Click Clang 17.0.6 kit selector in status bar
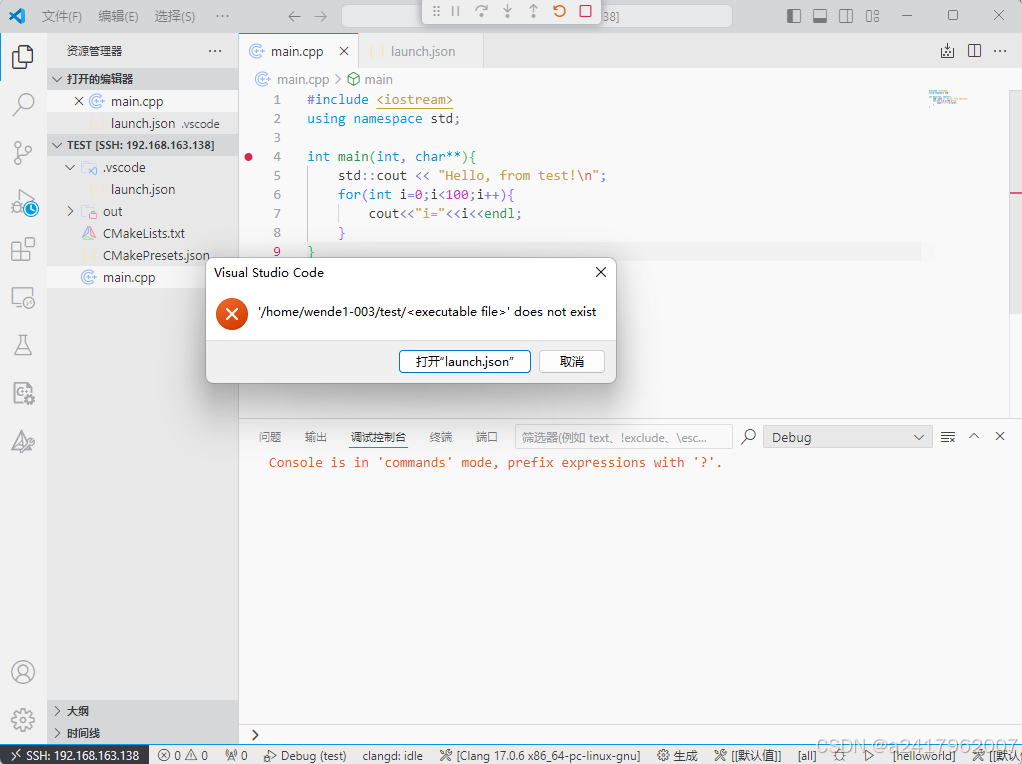Viewport: 1022px width, 764px height. tap(540, 755)
